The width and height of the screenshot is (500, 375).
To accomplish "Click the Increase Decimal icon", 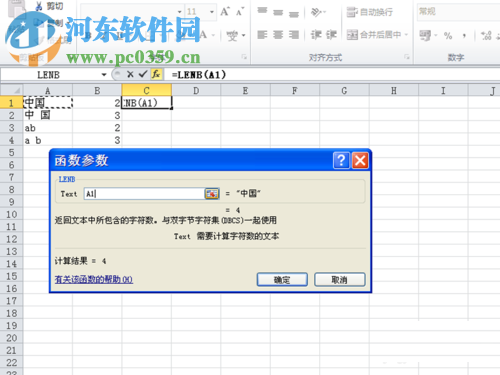I will pos(486,35).
